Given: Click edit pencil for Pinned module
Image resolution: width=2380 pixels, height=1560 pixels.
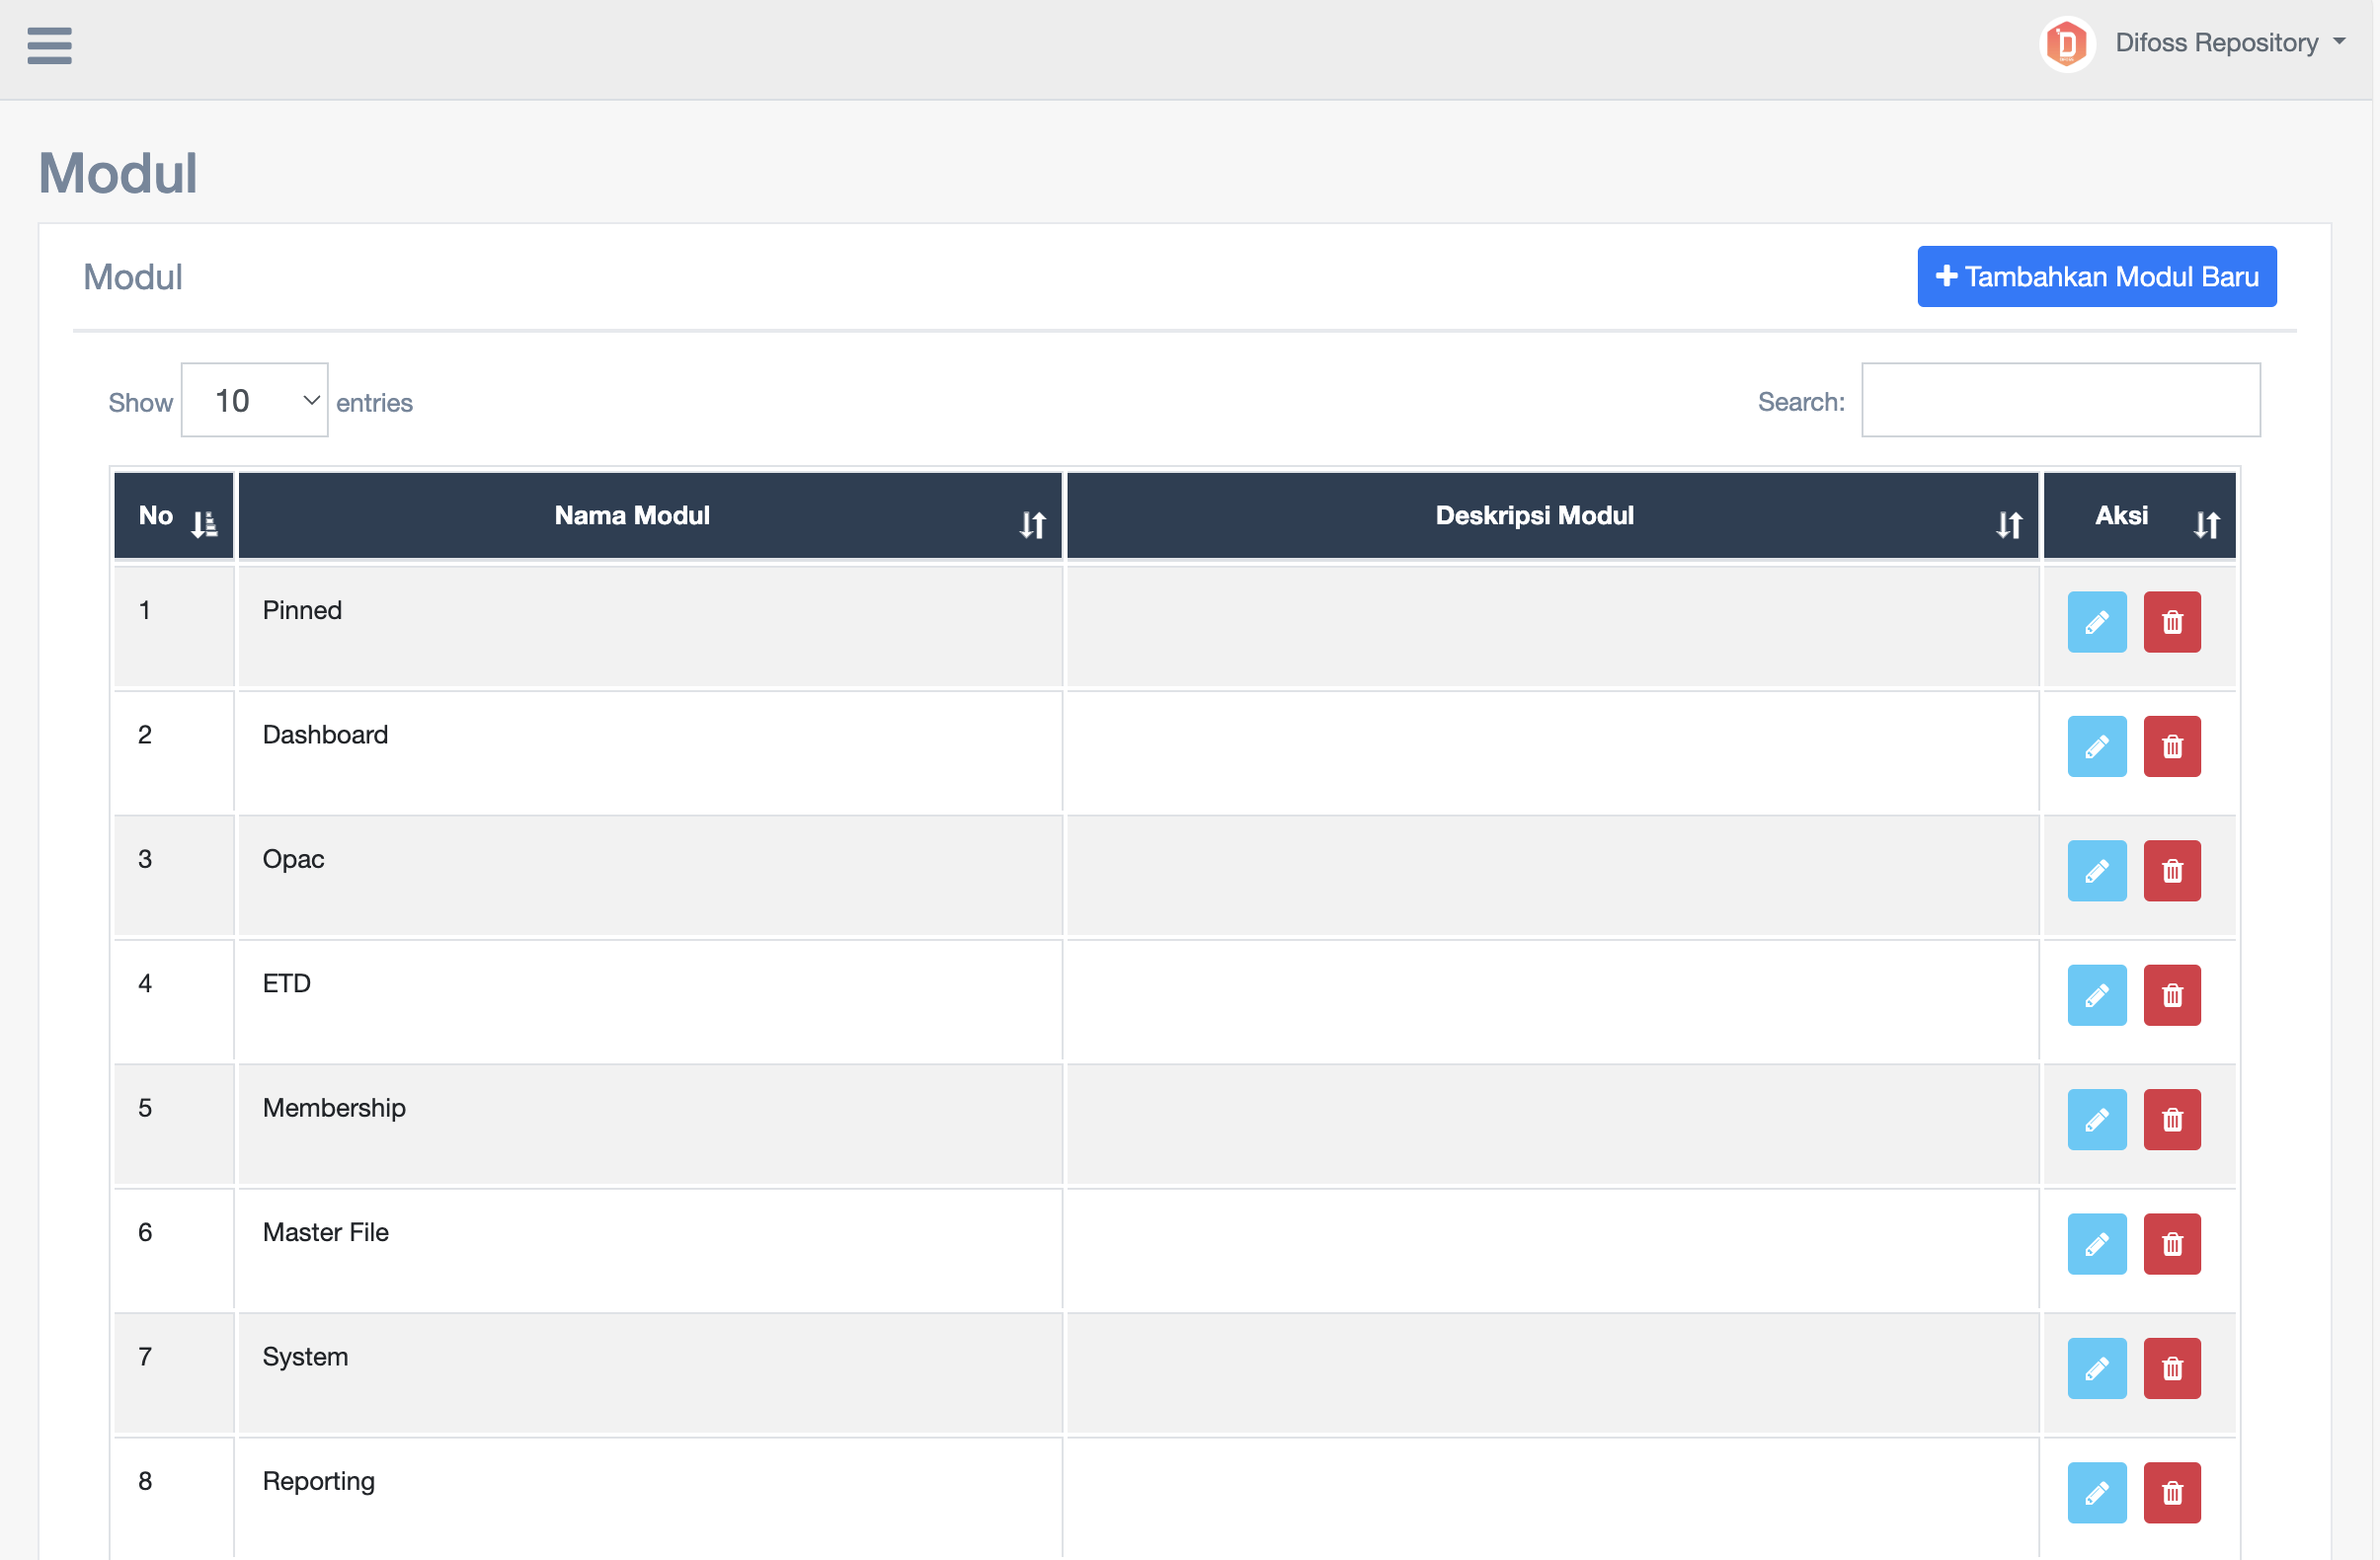Looking at the screenshot, I should point(2096,622).
